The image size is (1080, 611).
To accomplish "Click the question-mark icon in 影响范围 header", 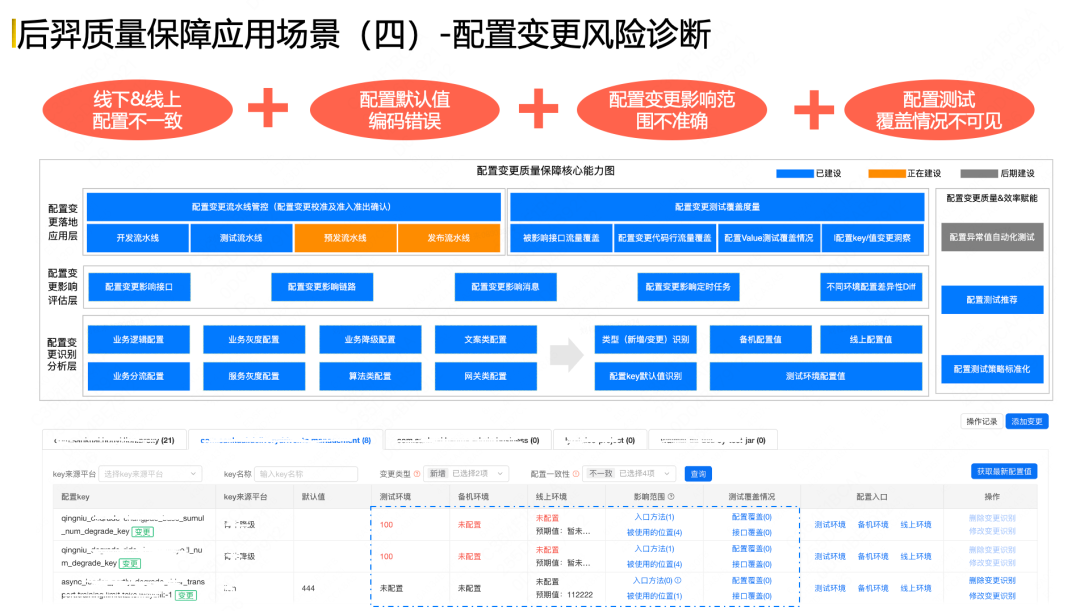I will pyautogui.click(x=671, y=497).
